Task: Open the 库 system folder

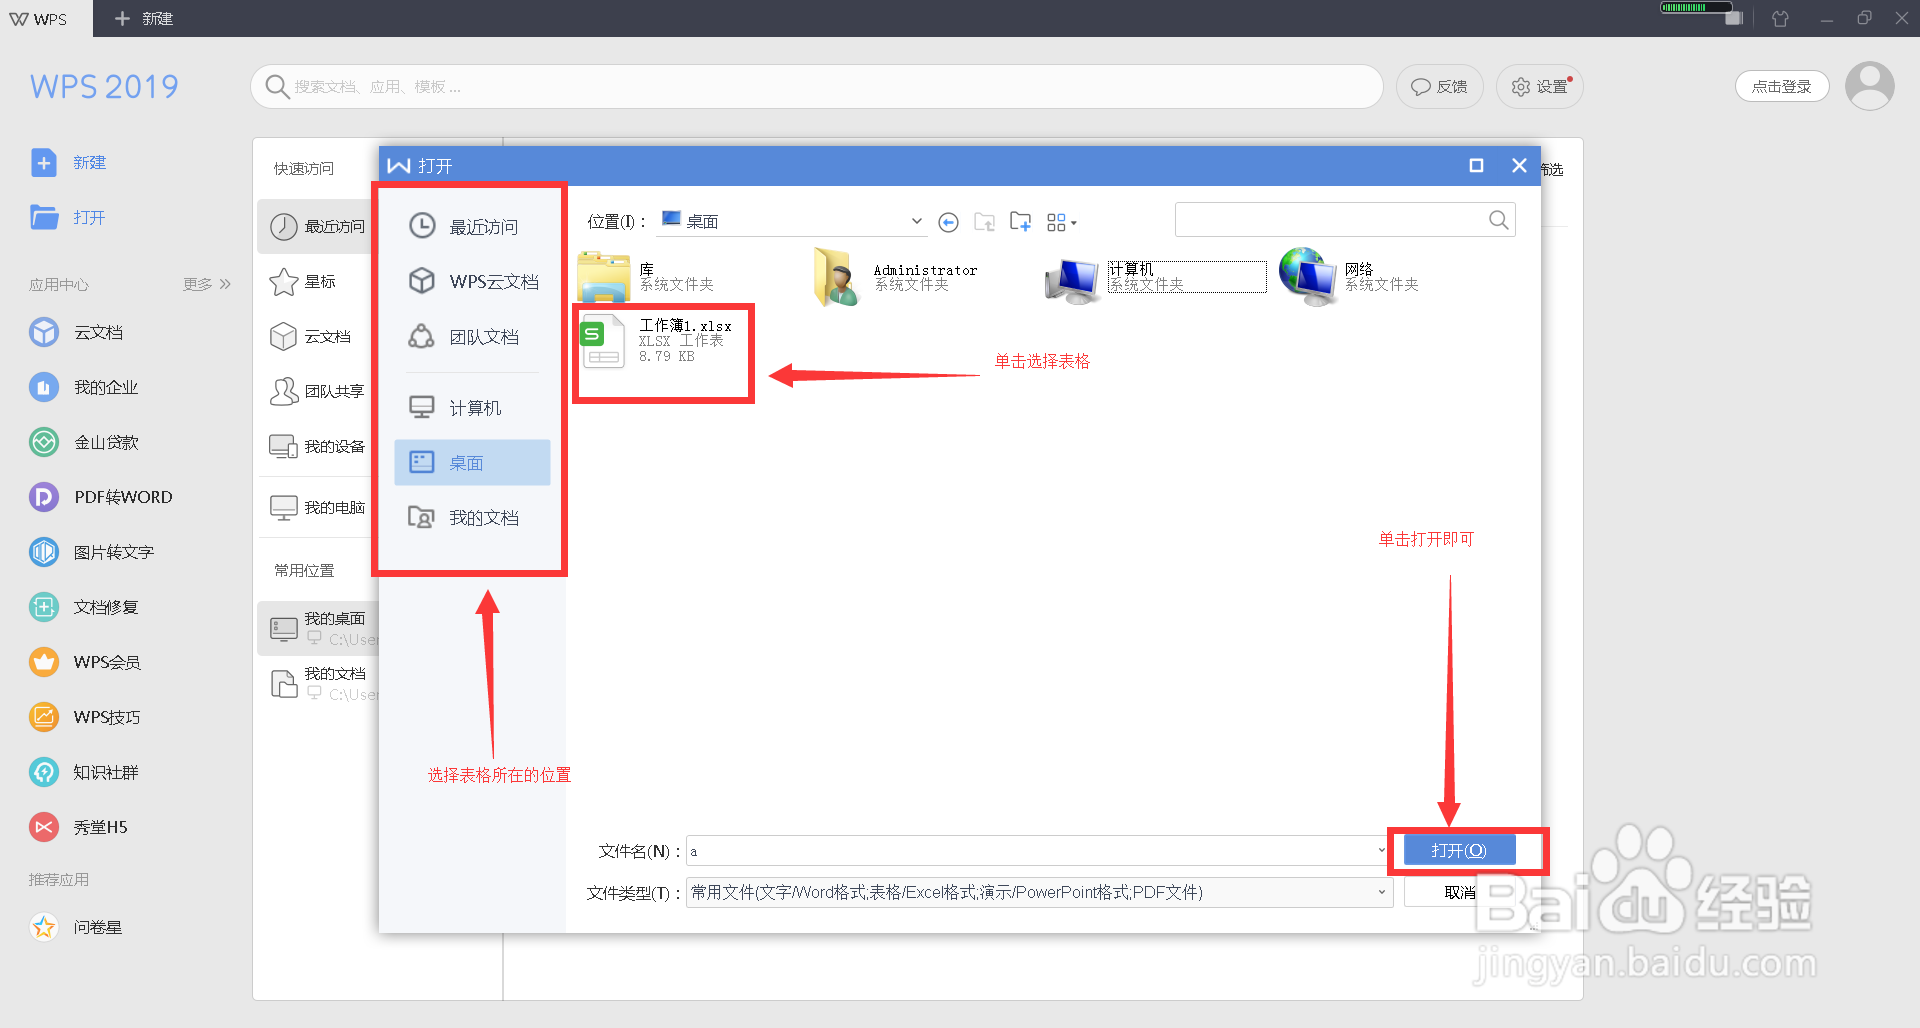Action: (x=648, y=277)
